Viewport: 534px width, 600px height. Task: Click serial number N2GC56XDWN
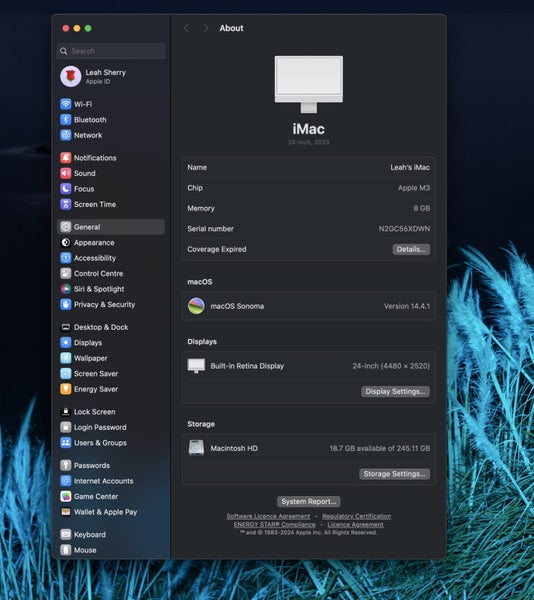point(404,228)
